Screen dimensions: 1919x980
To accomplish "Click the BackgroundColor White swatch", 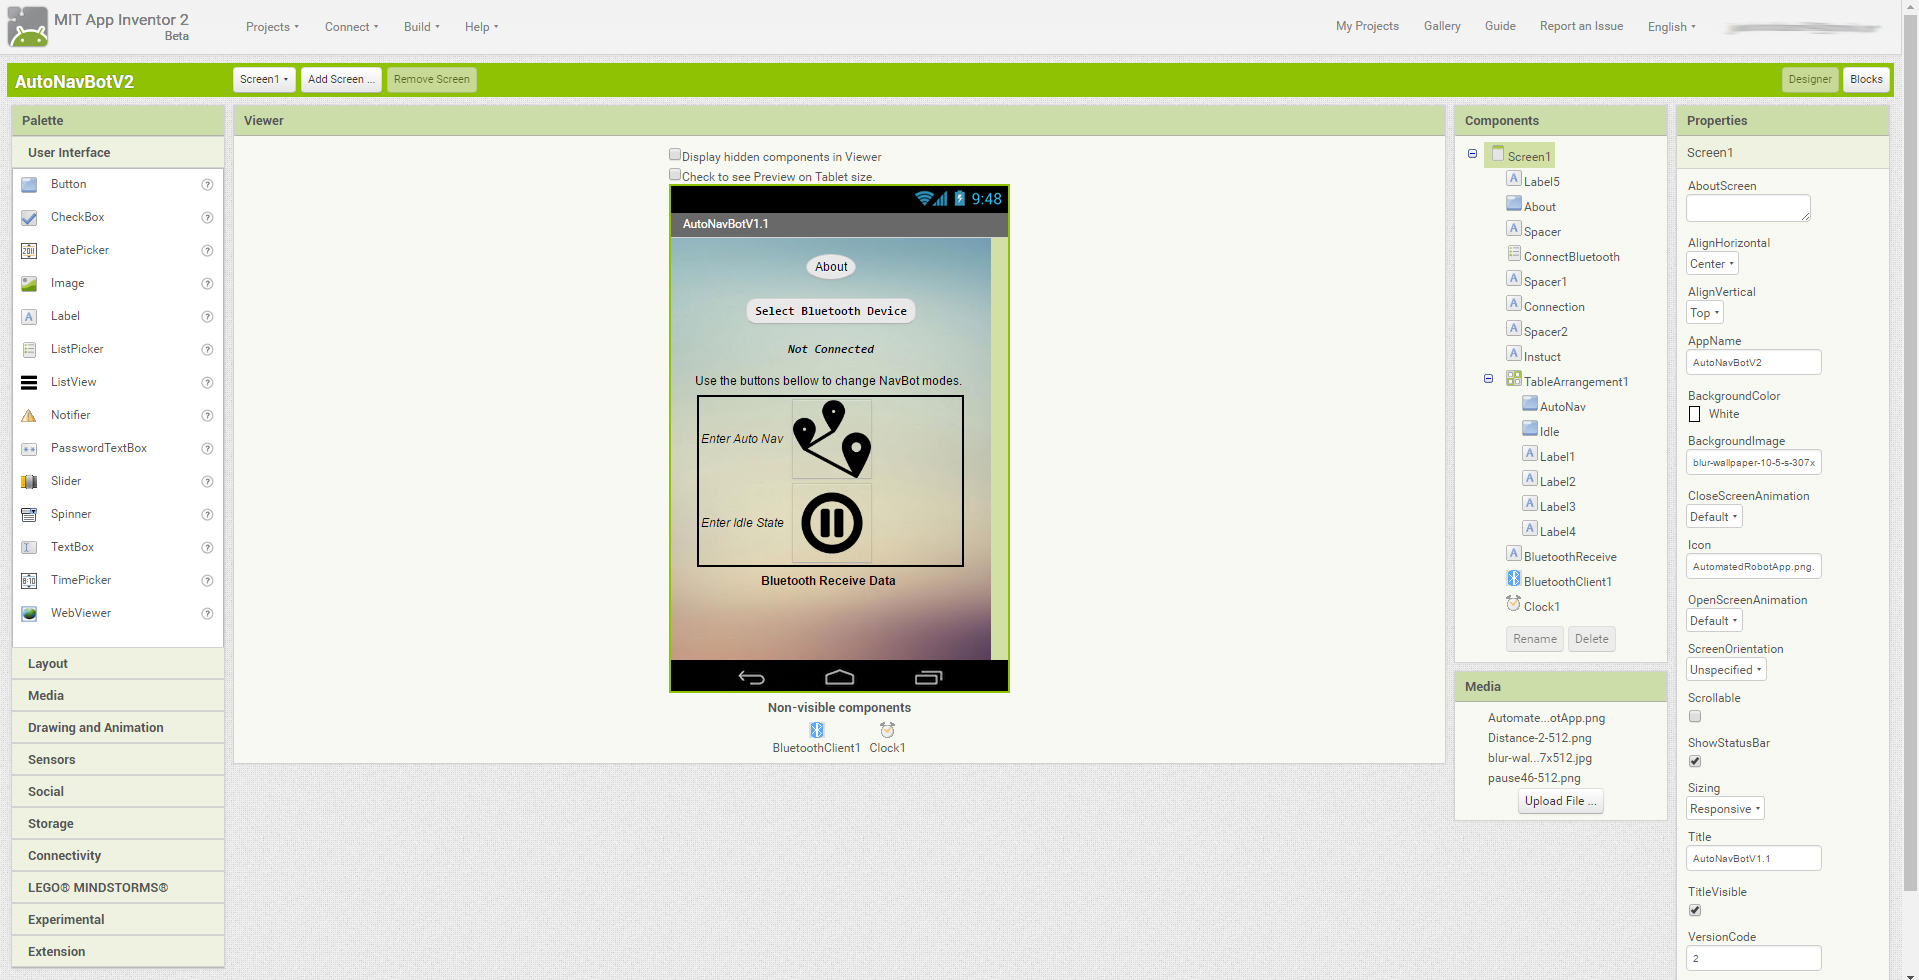I will [1694, 414].
